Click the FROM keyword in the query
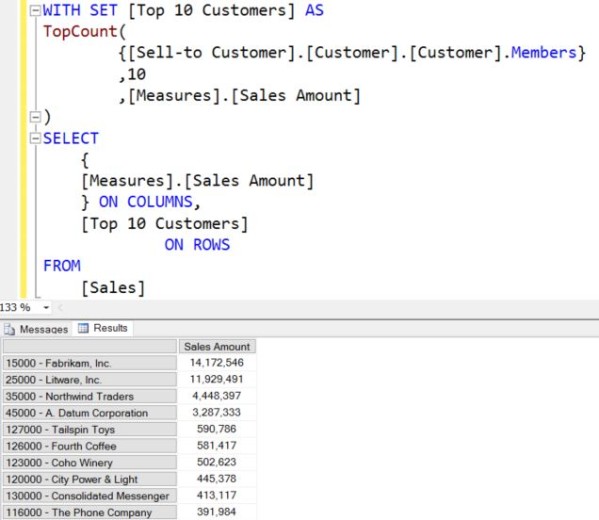This screenshot has width=599, height=520. pos(62,266)
